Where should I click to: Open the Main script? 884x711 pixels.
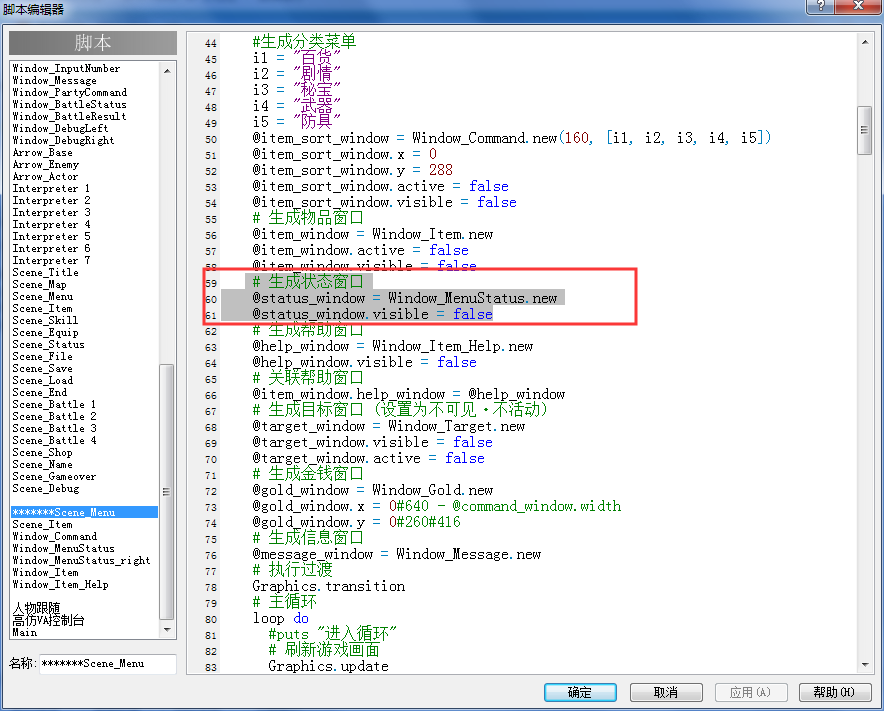25,633
